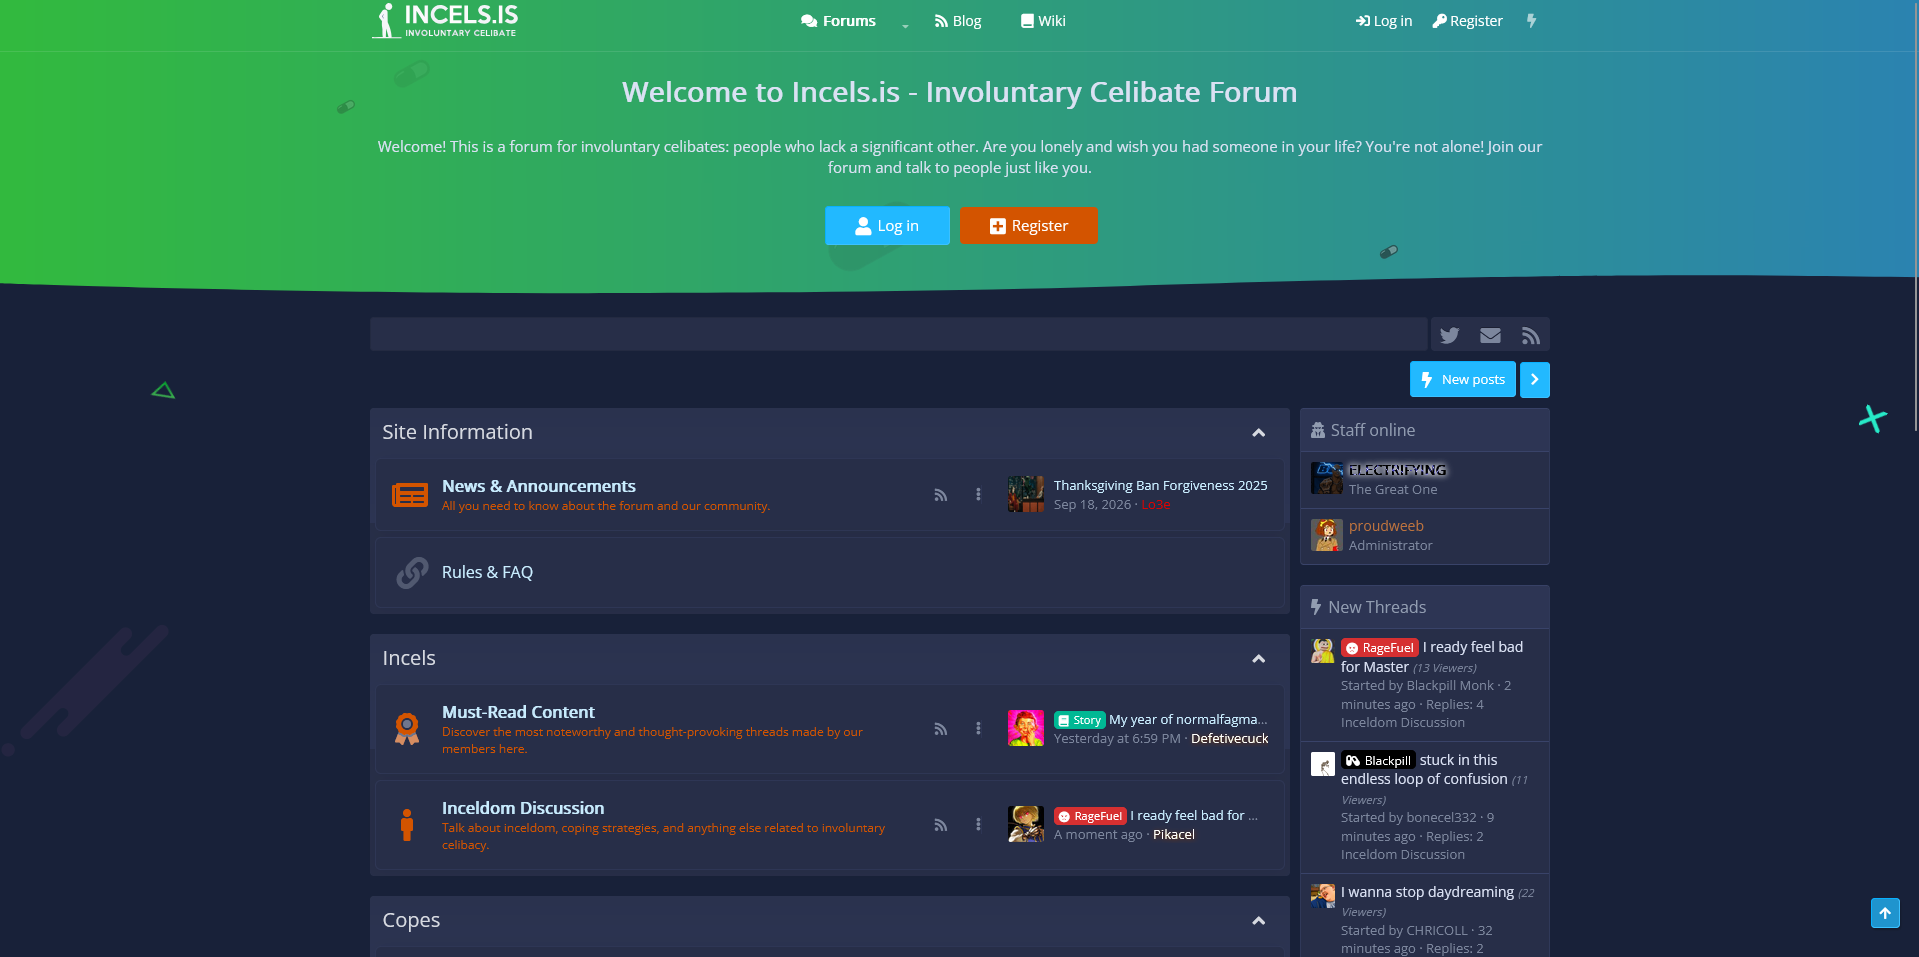
Task: Click Log in in the top navigation
Action: pyautogui.click(x=1384, y=21)
